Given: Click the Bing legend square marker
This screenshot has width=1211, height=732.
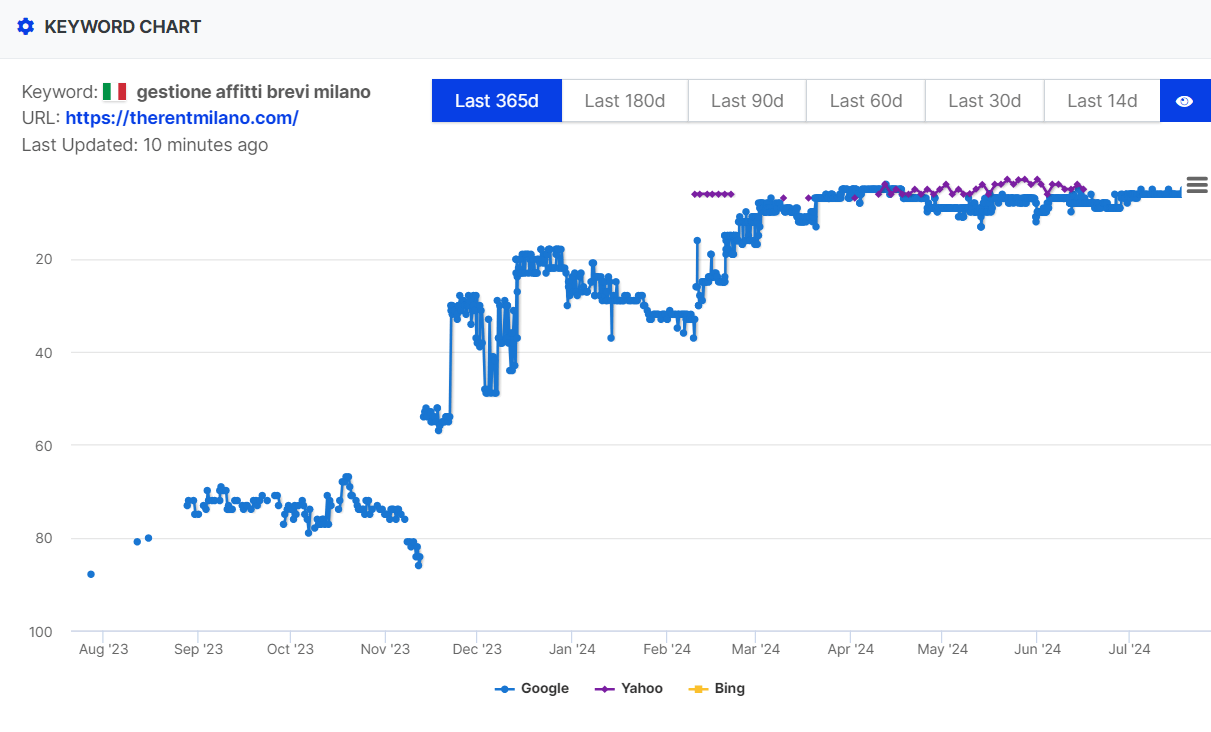Looking at the screenshot, I should pyautogui.click(x=699, y=689).
